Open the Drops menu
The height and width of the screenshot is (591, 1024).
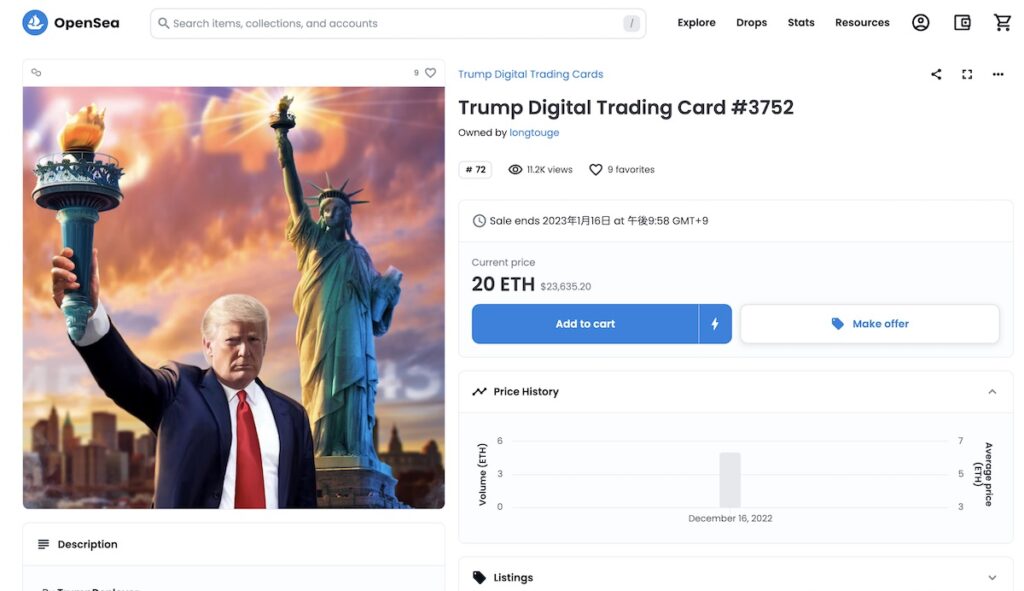(x=751, y=23)
